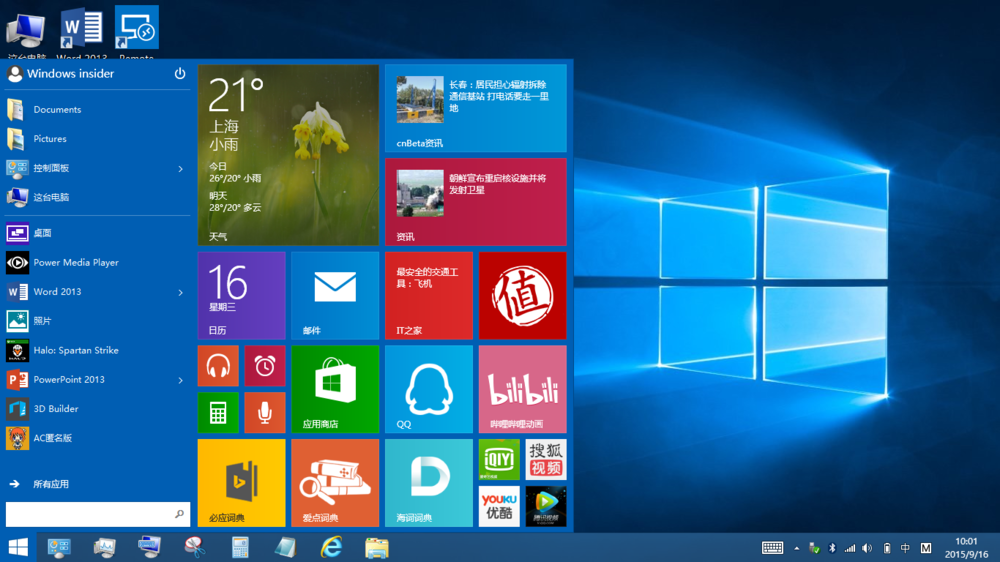Open 这台电脑 in Start menu list
Viewport: 1000px width, 562px height.
pyautogui.click(x=98, y=198)
